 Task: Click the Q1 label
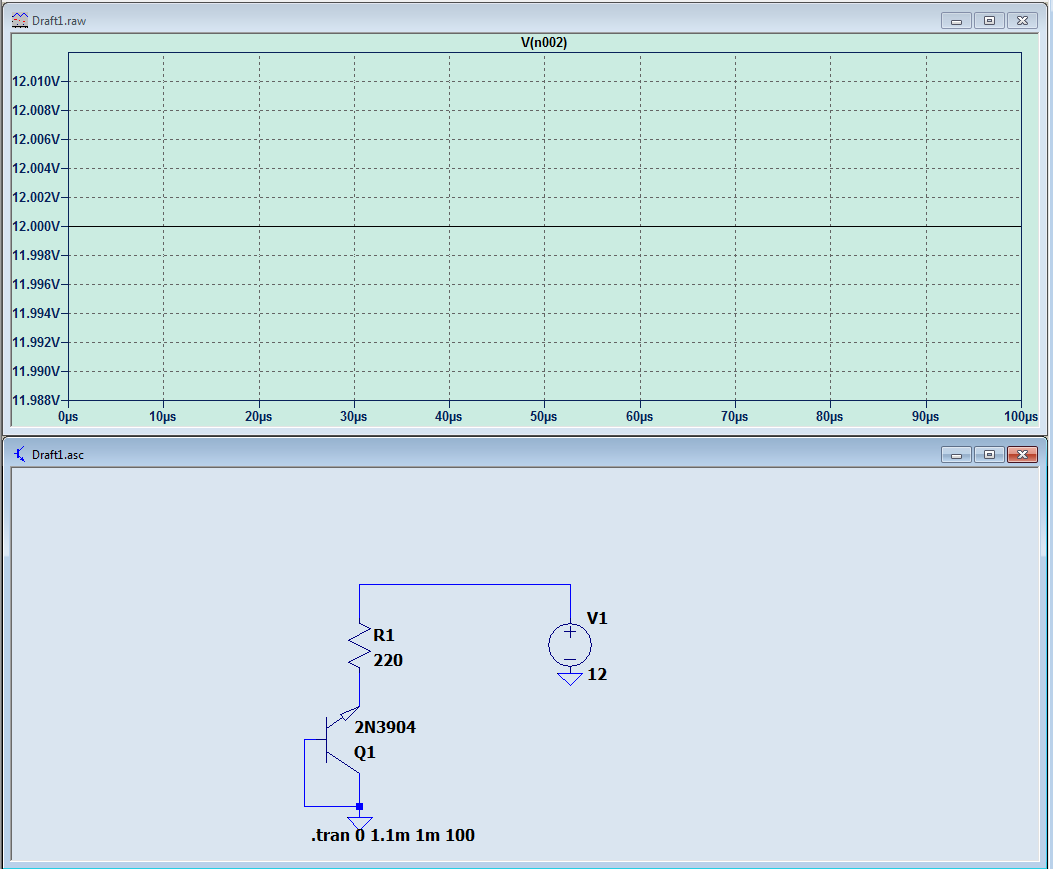click(365, 752)
